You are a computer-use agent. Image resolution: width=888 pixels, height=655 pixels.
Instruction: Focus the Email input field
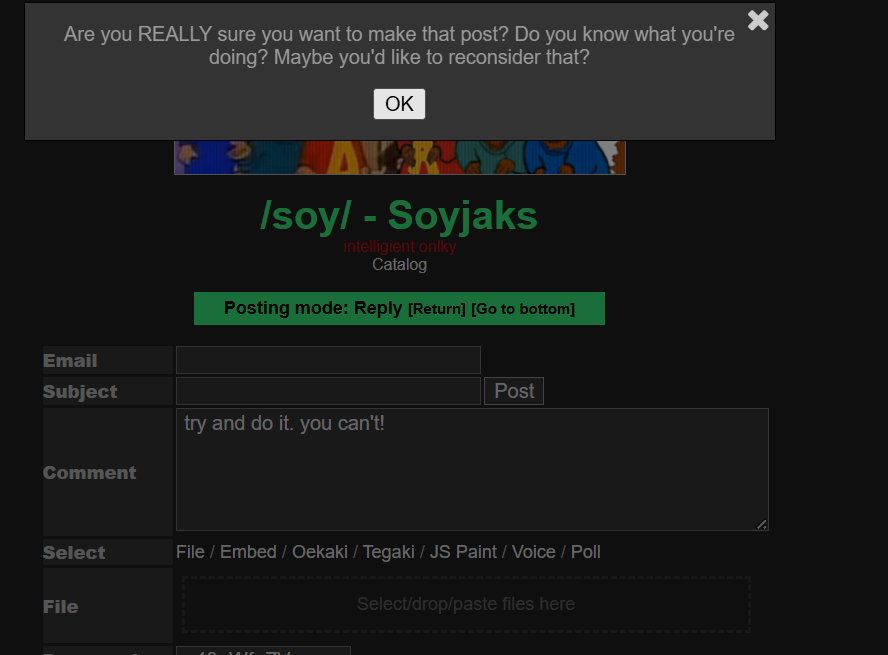pyautogui.click(x=328, y=360)
